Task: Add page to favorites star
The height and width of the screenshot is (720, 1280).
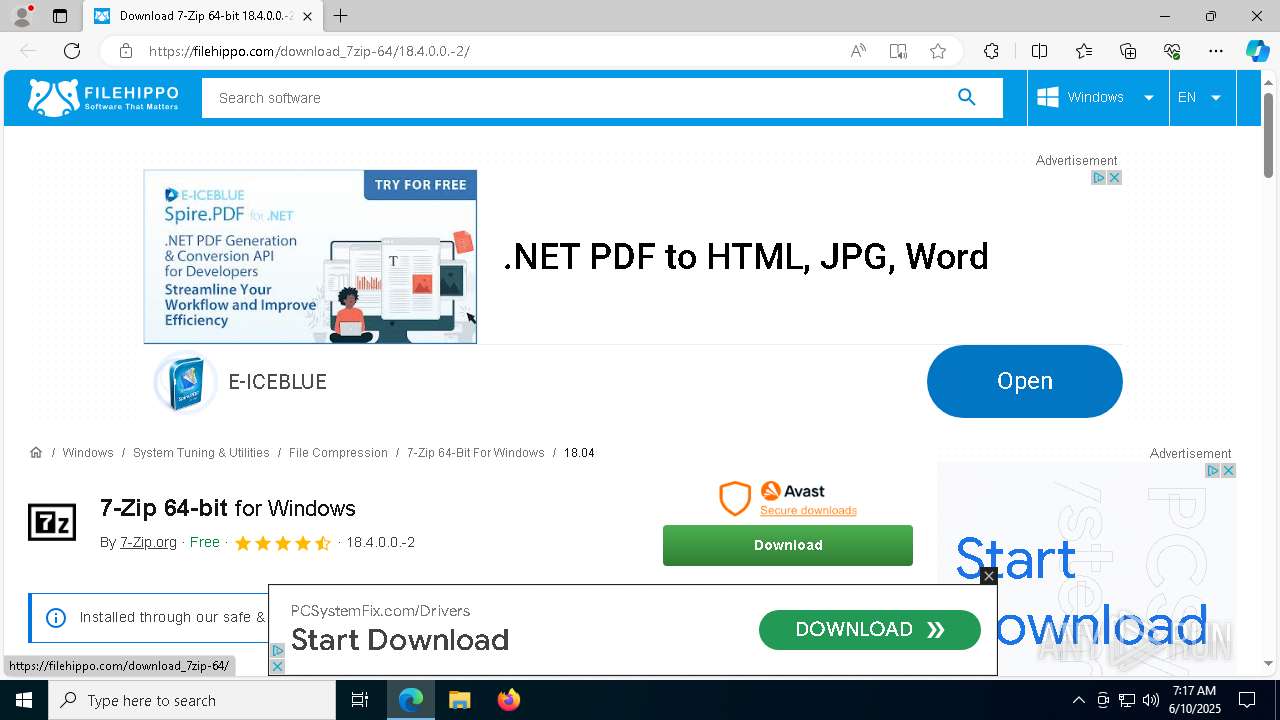Action: (x=938, y=51)
